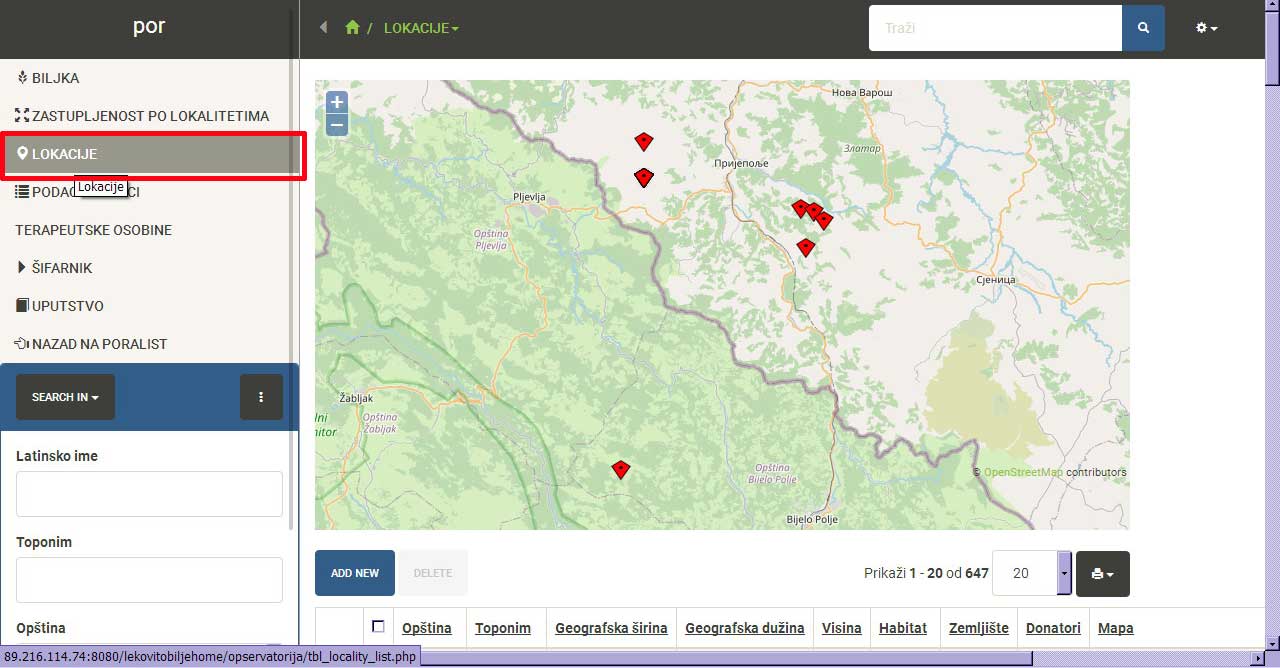1280x668 pixels.
Task: Zoom out the map with minus button
Action: (x=337, y=125)
